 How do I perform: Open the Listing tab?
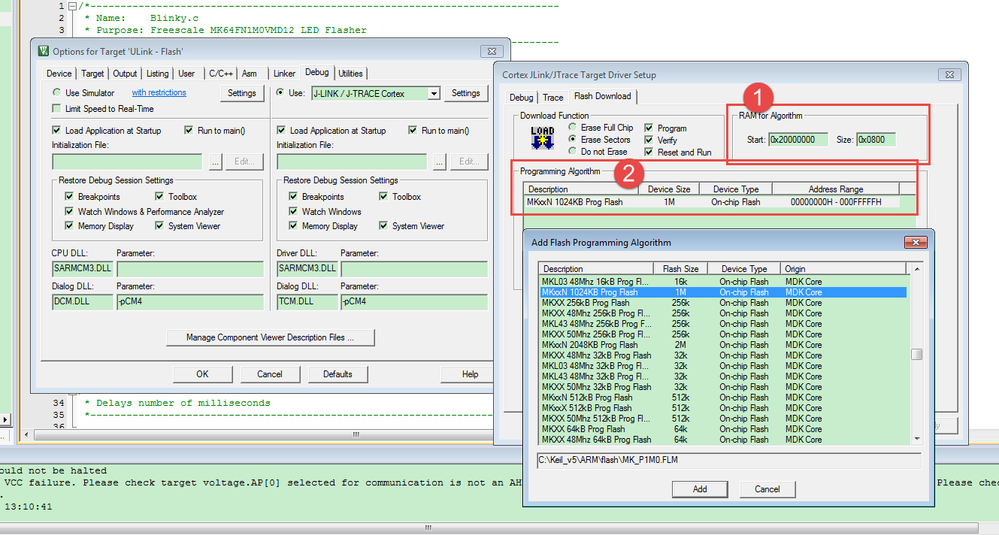tap(157, 73)
